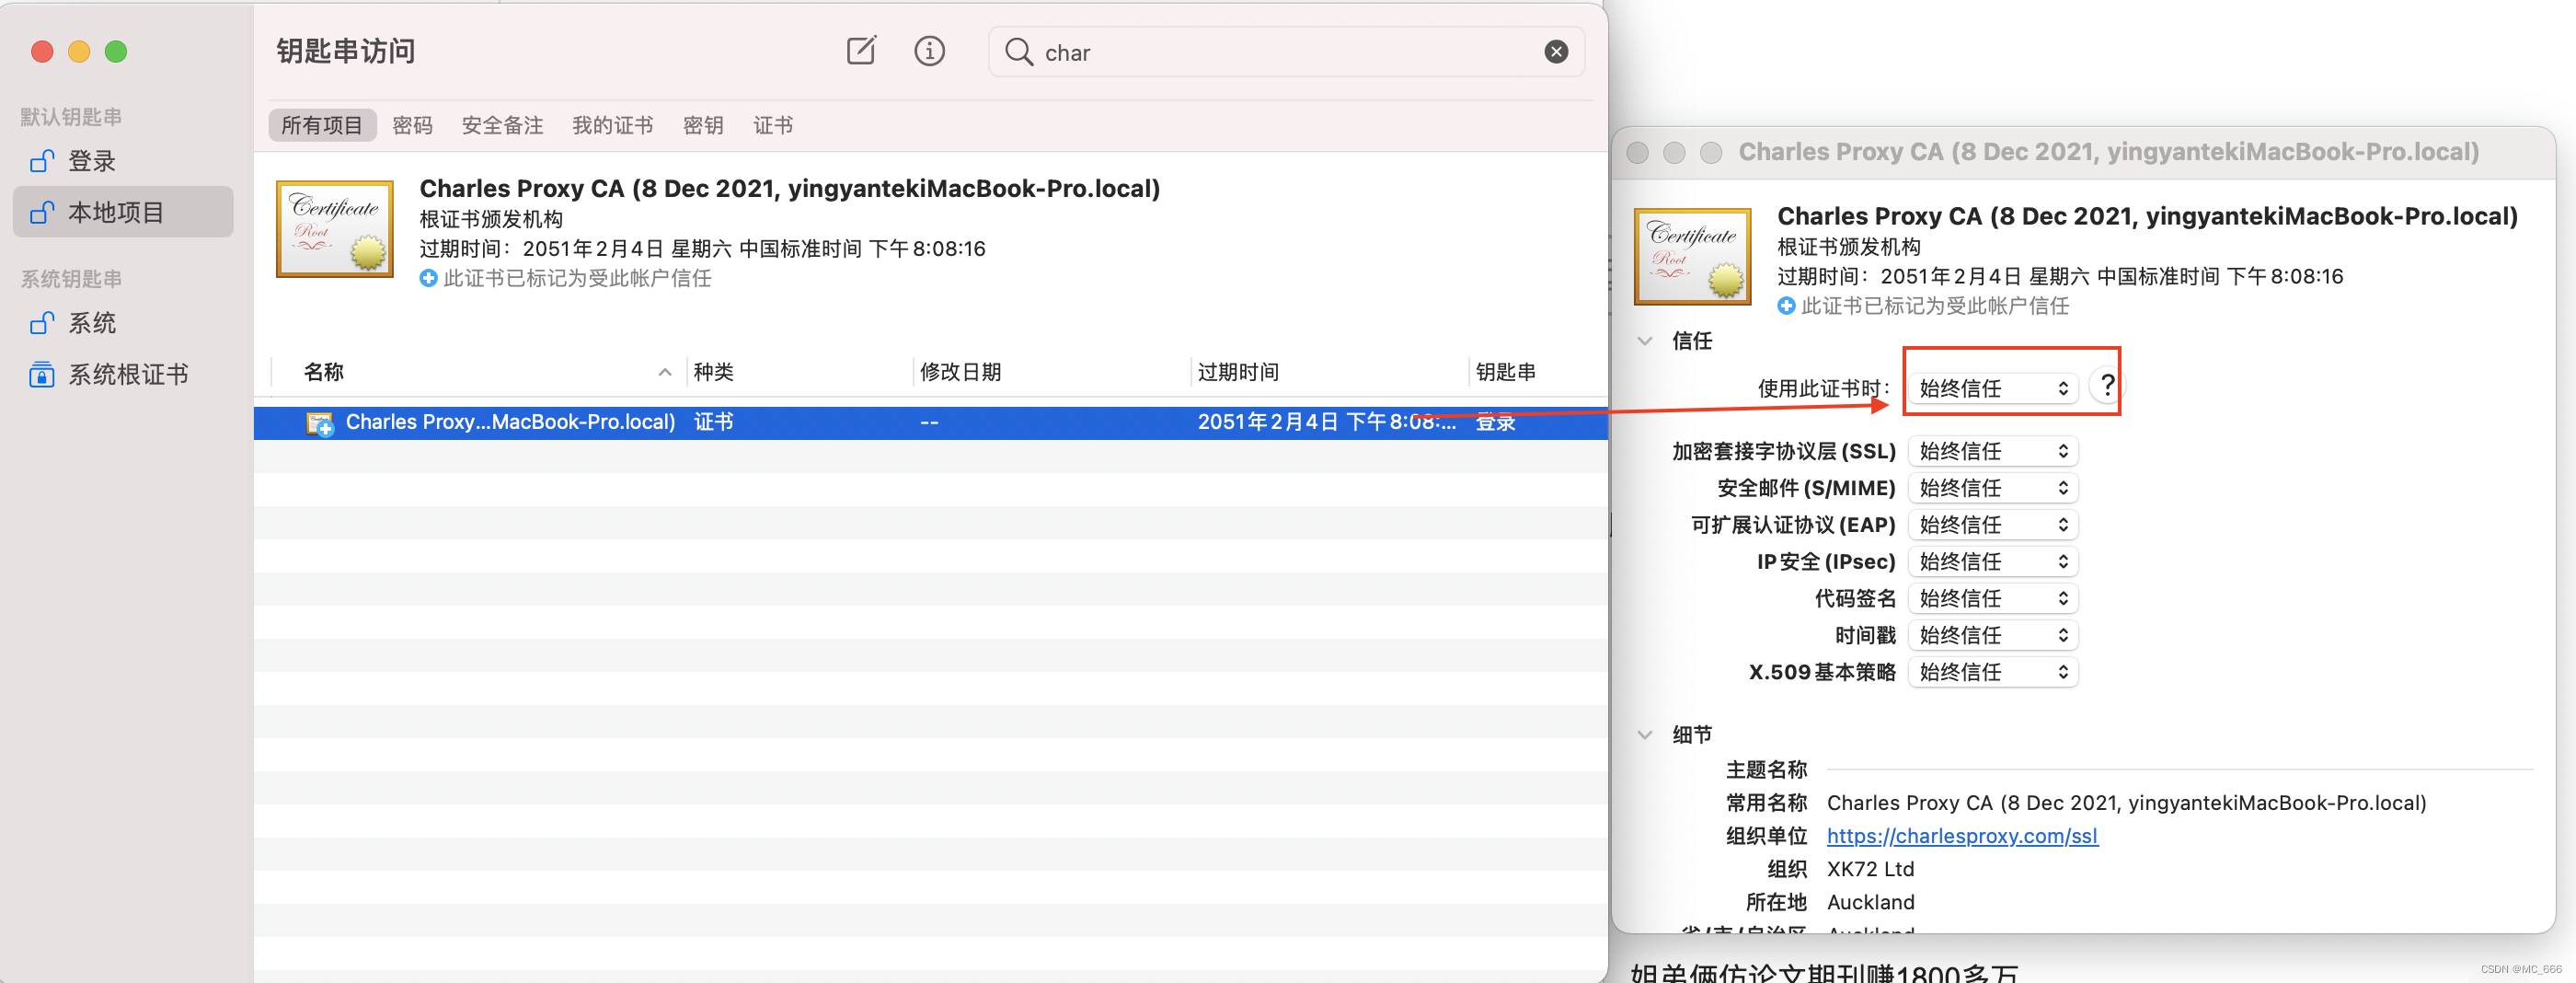The image size is (2576, 983).
Task: Open the charlesproxy.com/ssl link
Action: (1962, 836)
